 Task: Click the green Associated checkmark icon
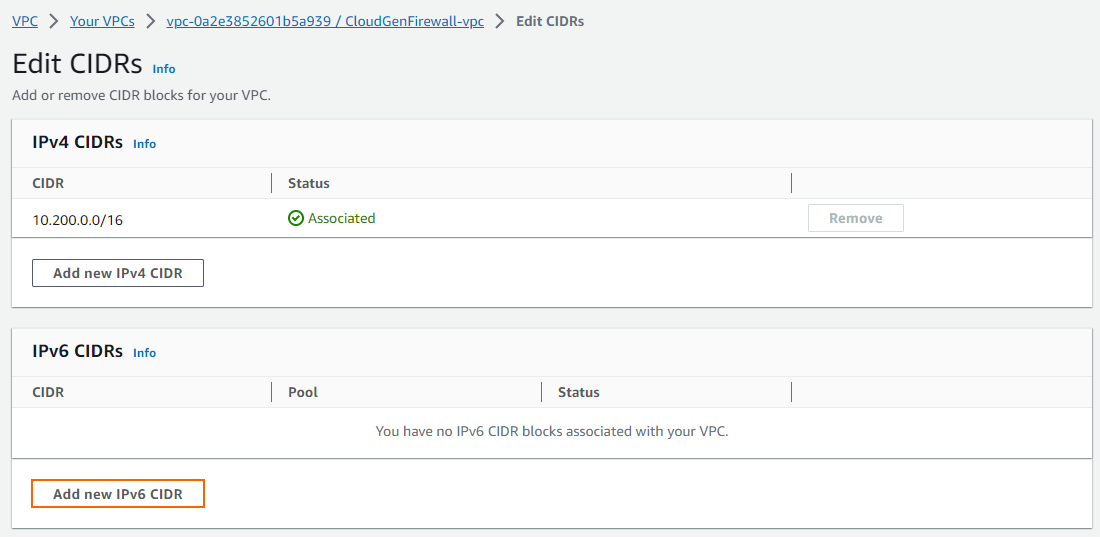[x=295, y=218]
